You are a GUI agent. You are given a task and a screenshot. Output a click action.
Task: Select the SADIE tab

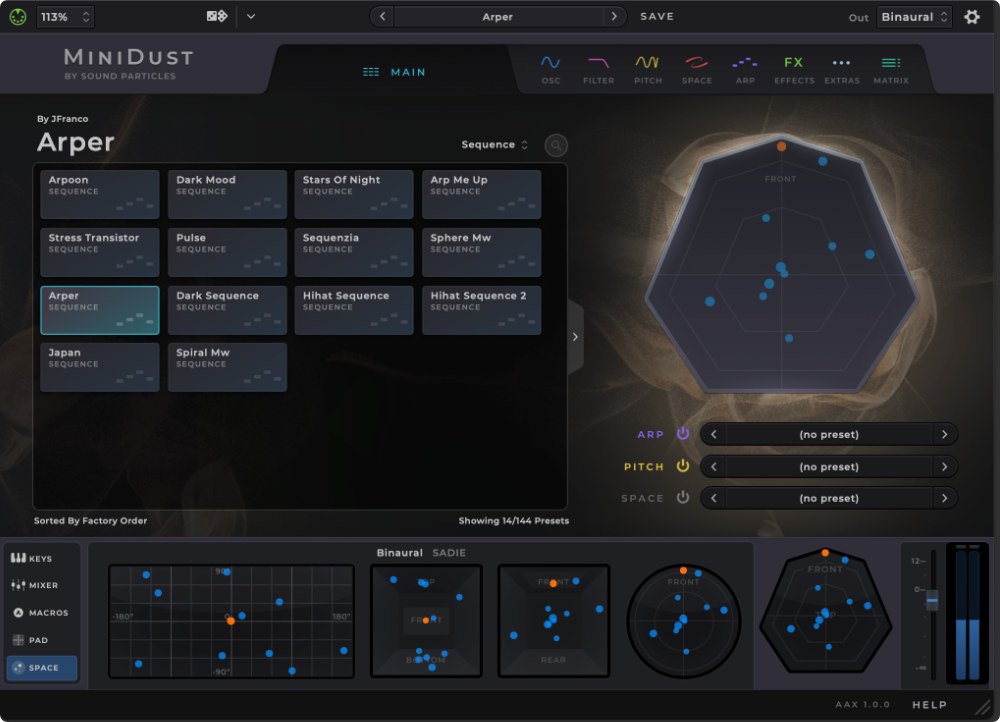(449, 553)
